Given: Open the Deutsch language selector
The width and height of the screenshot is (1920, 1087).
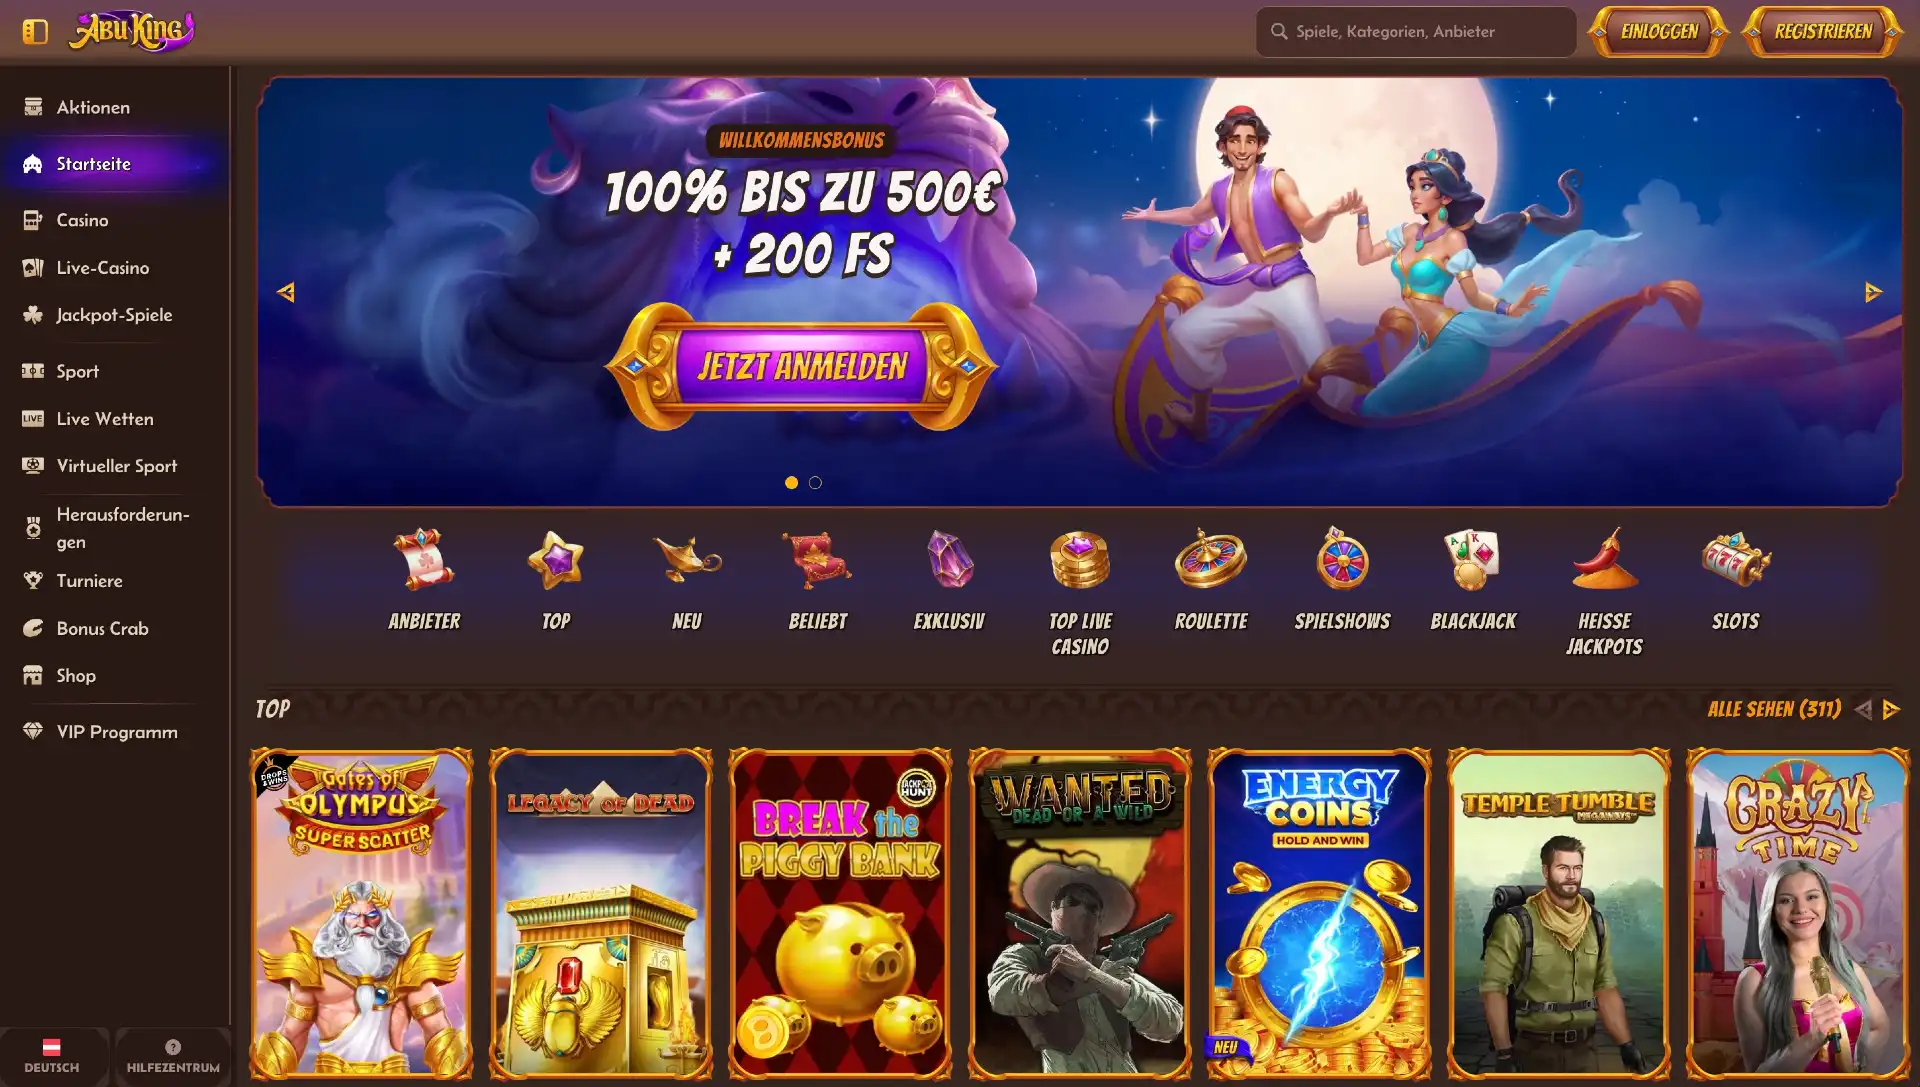Looking at the screenshot, I should [x=52, y=1056].
